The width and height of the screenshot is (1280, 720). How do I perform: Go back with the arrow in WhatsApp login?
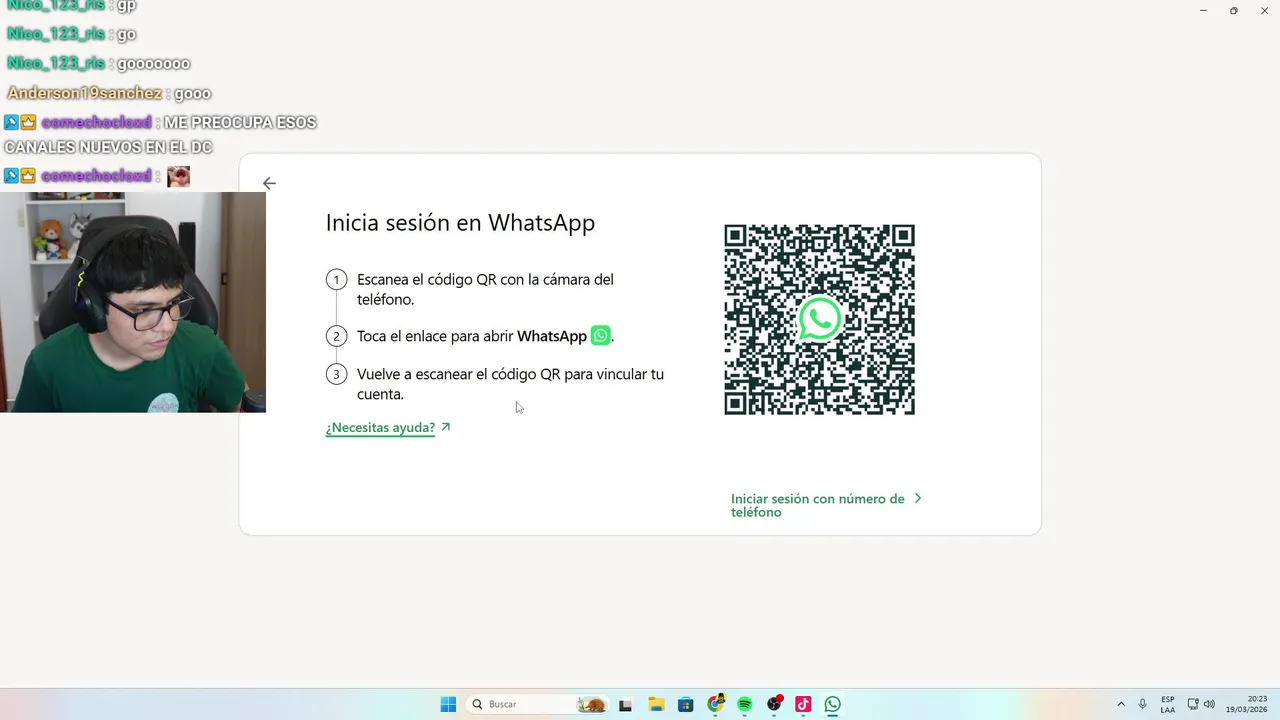tap(269, 183)
